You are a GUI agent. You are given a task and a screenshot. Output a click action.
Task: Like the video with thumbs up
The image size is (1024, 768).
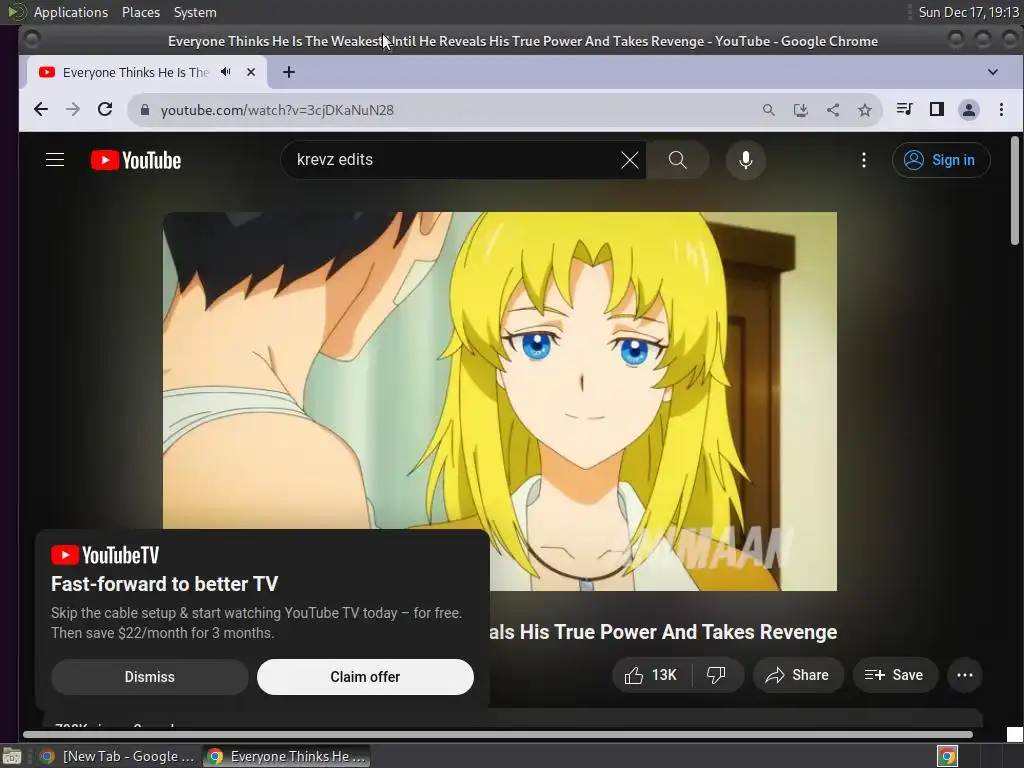[651, 675]
